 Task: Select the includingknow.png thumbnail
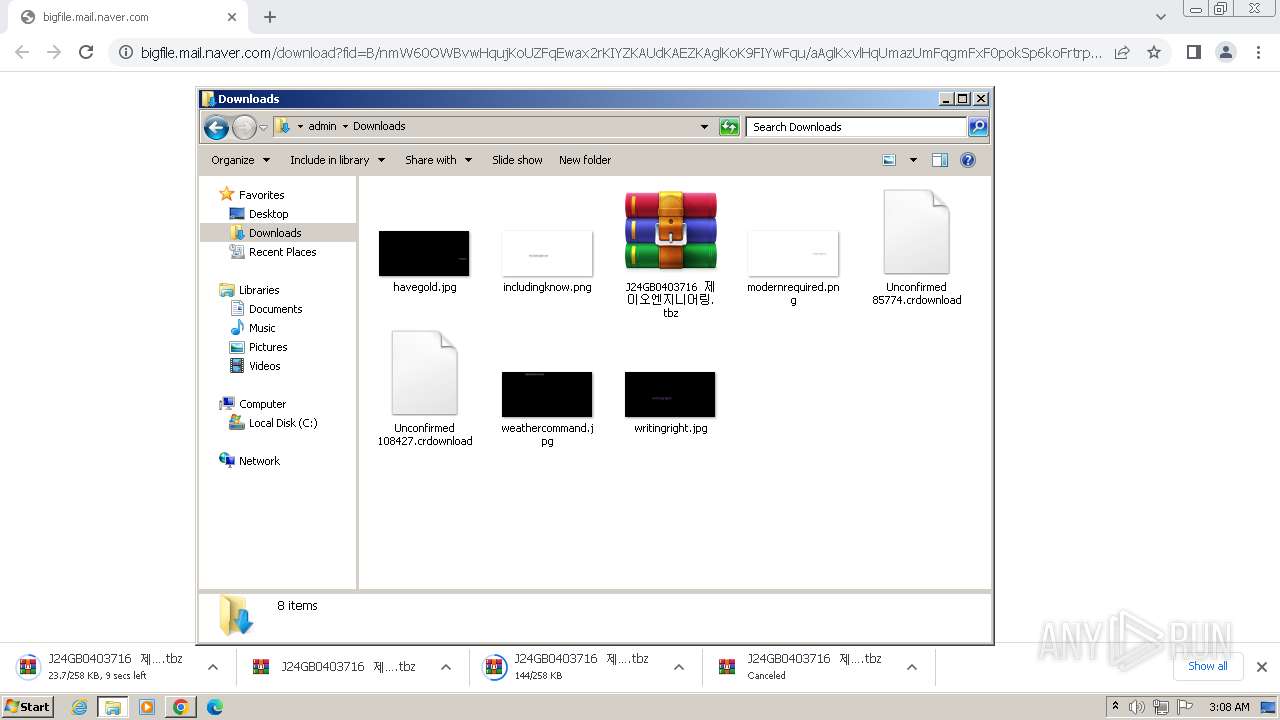point(547,253)
